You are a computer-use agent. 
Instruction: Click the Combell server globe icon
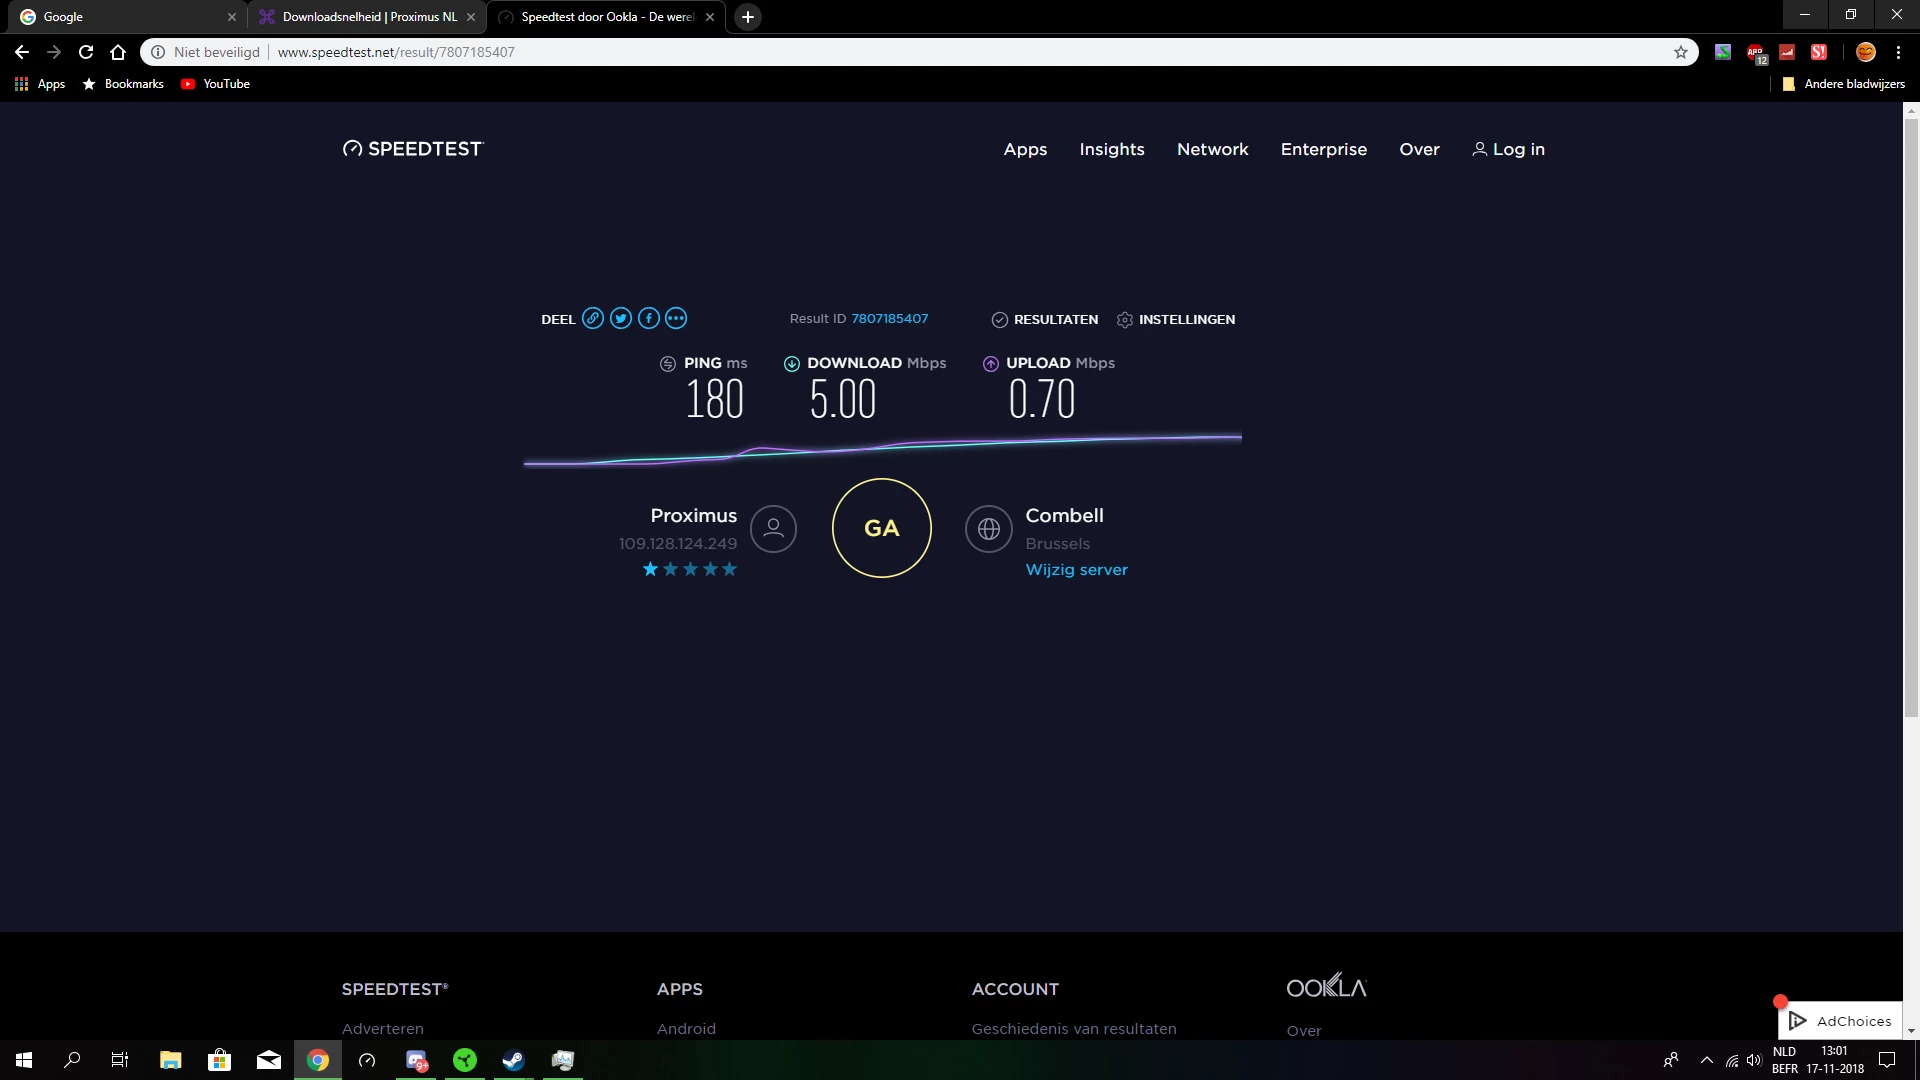pyautogui.click(x=988, y=529)
